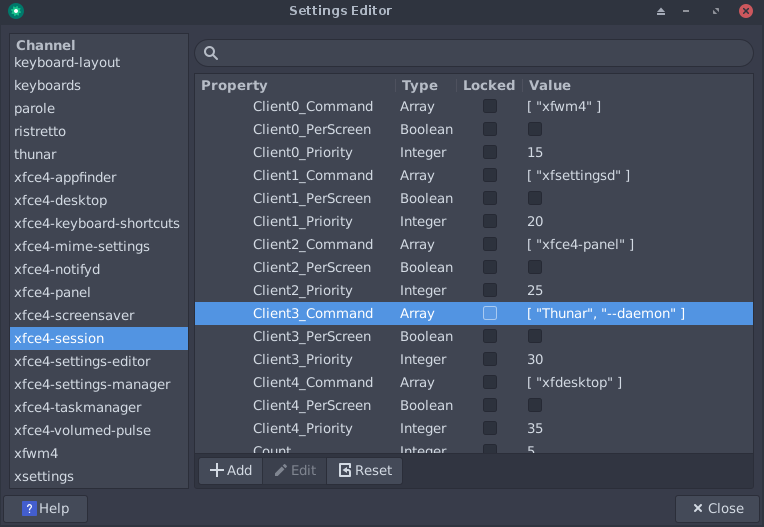Toggle Client3_PerScreen value checkbox
Image resolution: width=764 pixels, height=527 pixels.
pyautogui.click(x=535, y=336)
